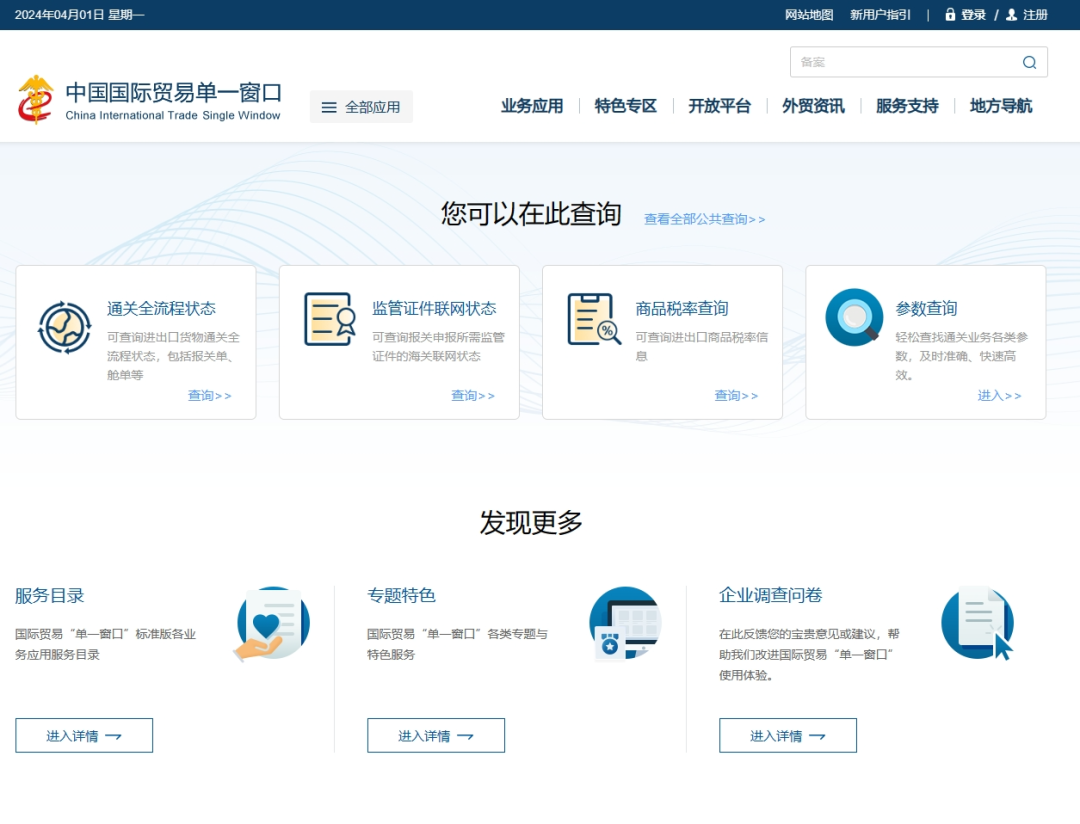
Task: Open the 网站地图 site map link
Action: 808,15
